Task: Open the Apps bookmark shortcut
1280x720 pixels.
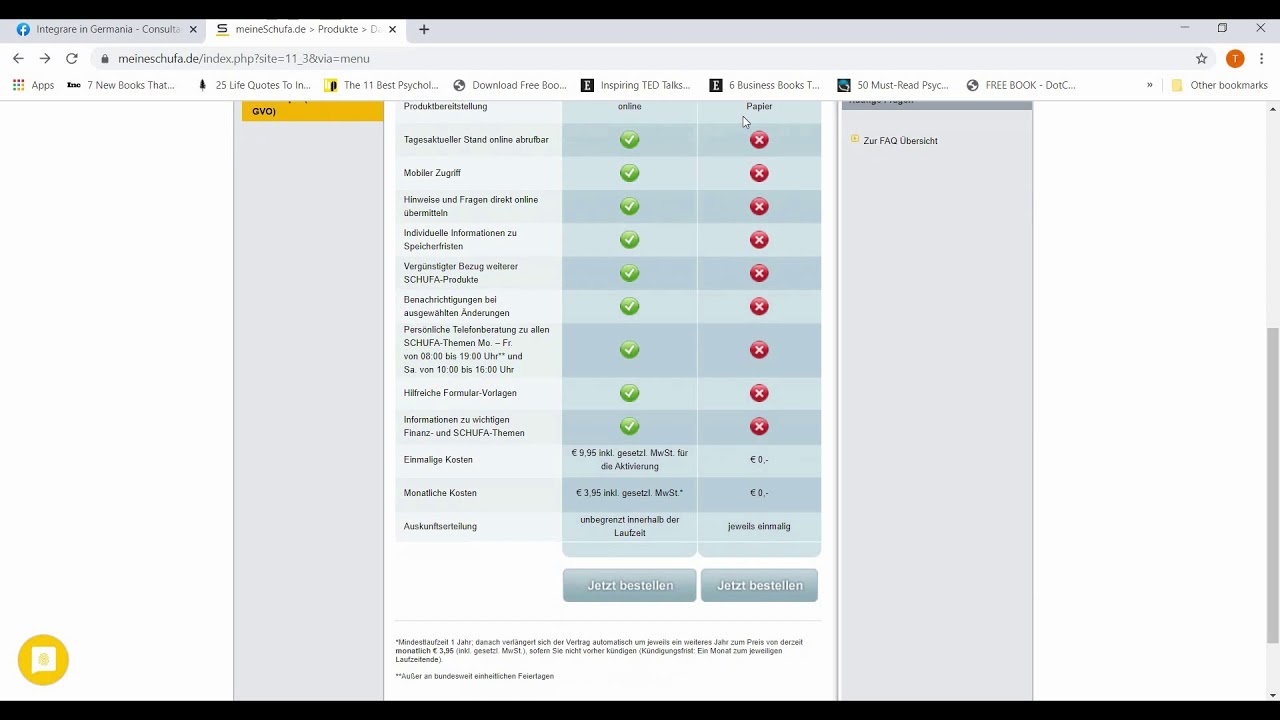Action: (34, 85)
